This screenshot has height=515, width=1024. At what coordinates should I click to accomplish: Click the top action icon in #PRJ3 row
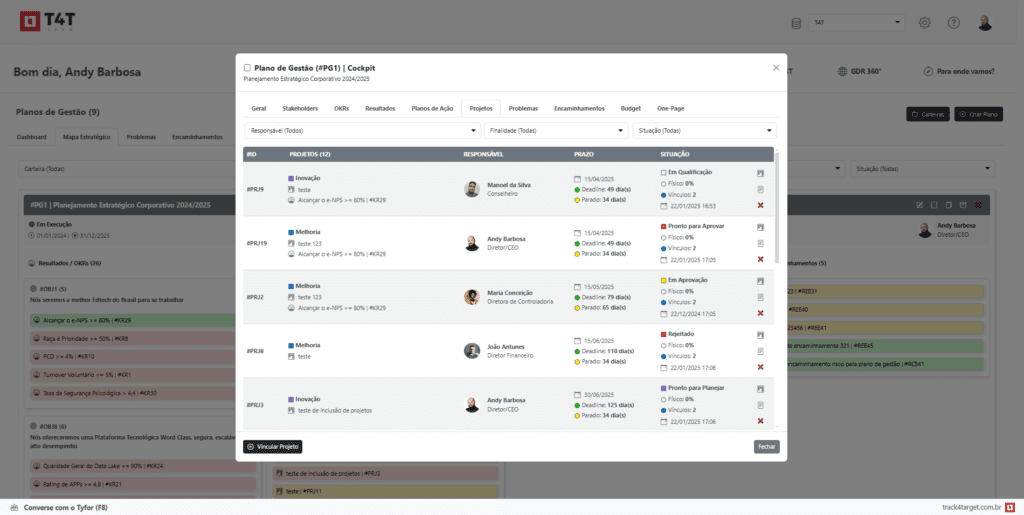tap(761, 388)
